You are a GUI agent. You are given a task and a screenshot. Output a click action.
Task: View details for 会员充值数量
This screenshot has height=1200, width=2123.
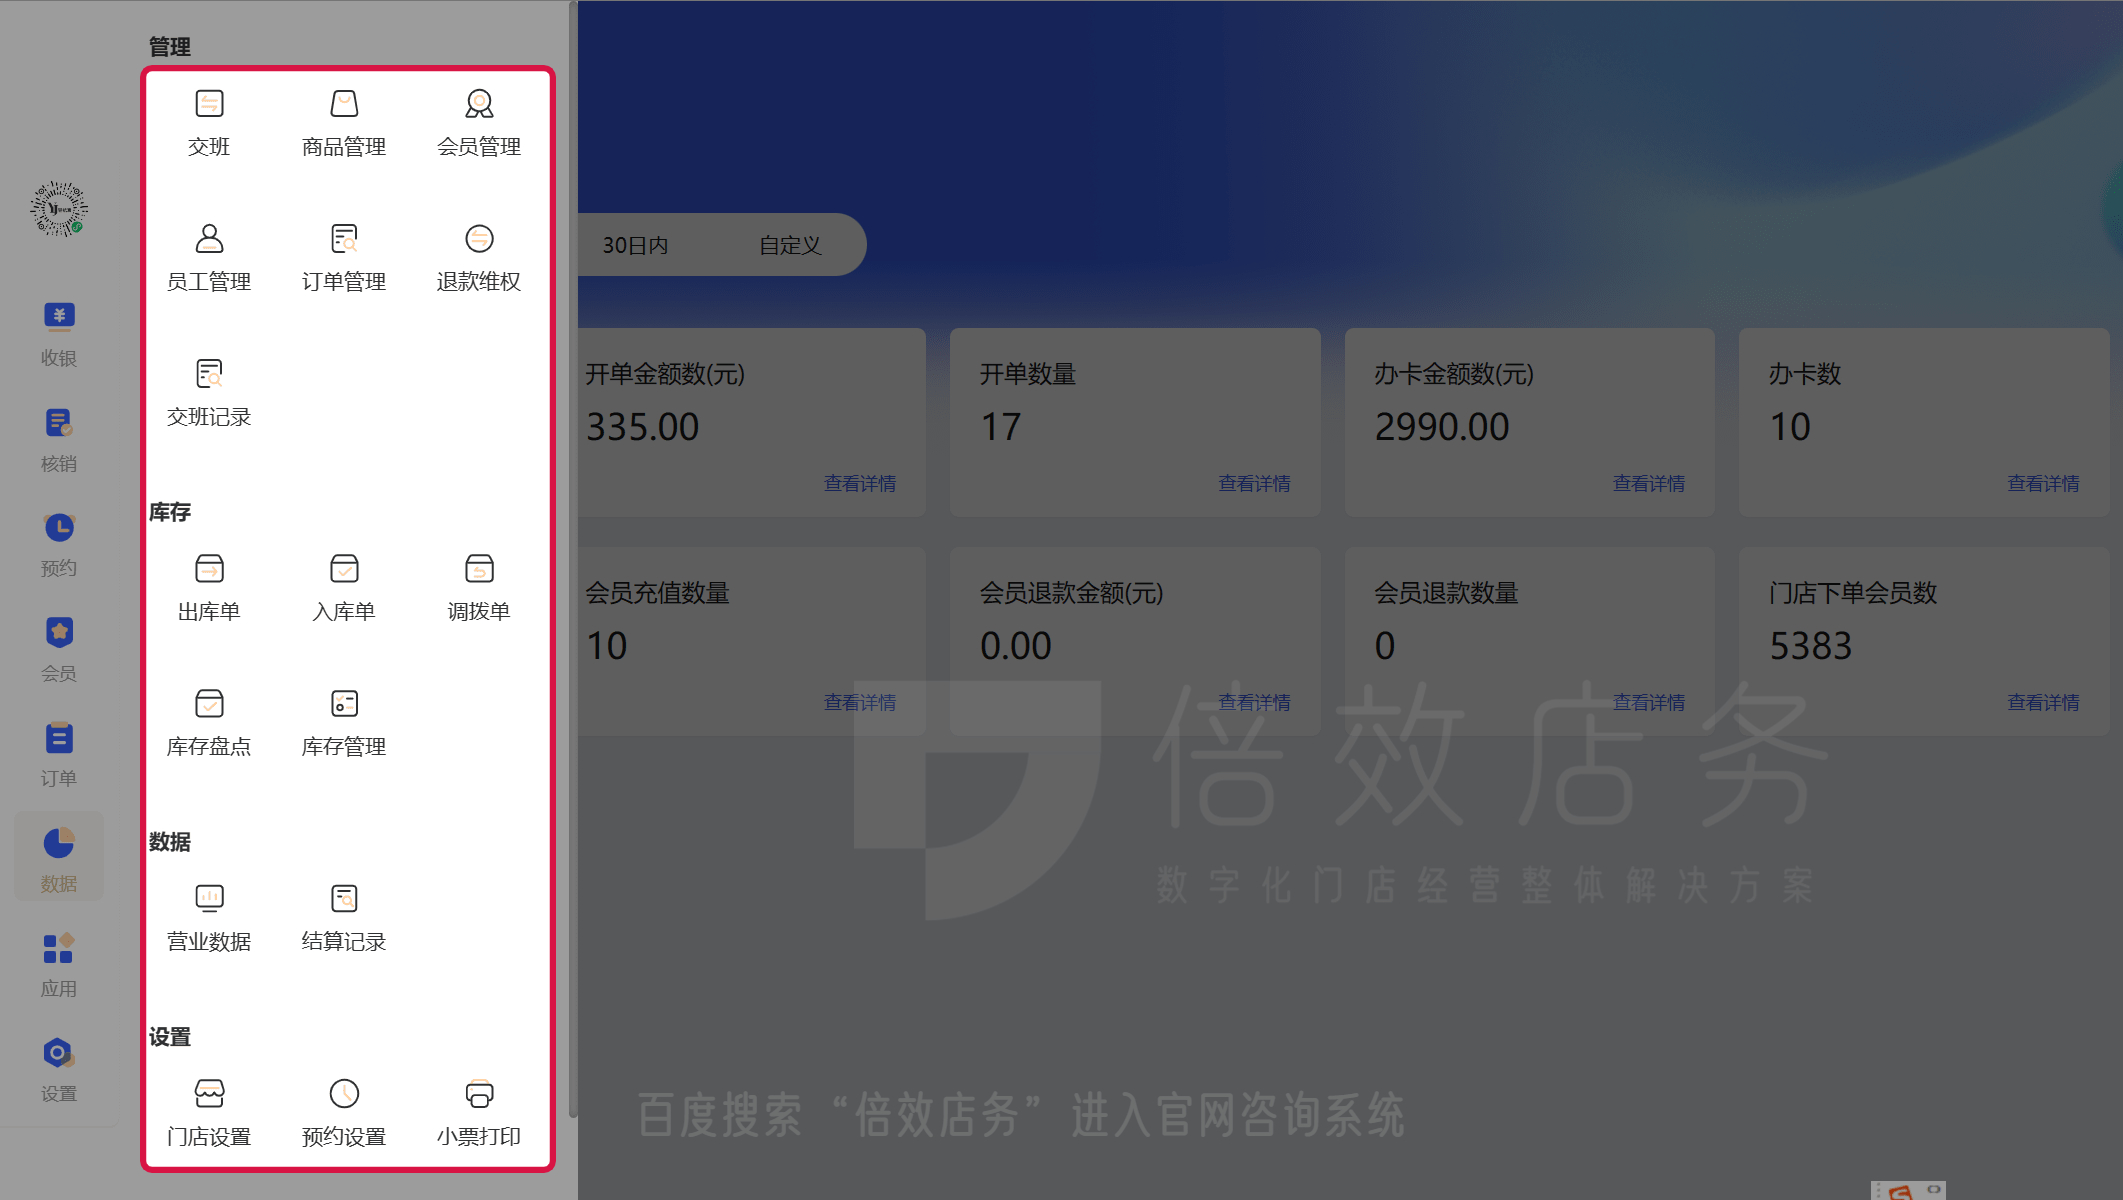pyautogui.click(x=860, y=703)
